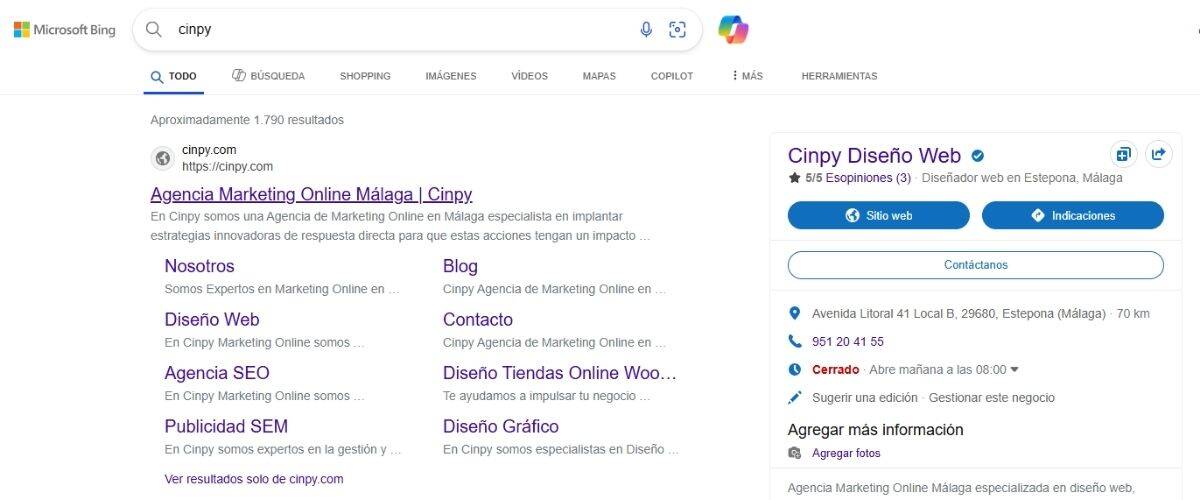Viewport: 1200px width, 500px height.
Task: Click the globe favicon beside cinpy.com
Action: pos(163,158)
